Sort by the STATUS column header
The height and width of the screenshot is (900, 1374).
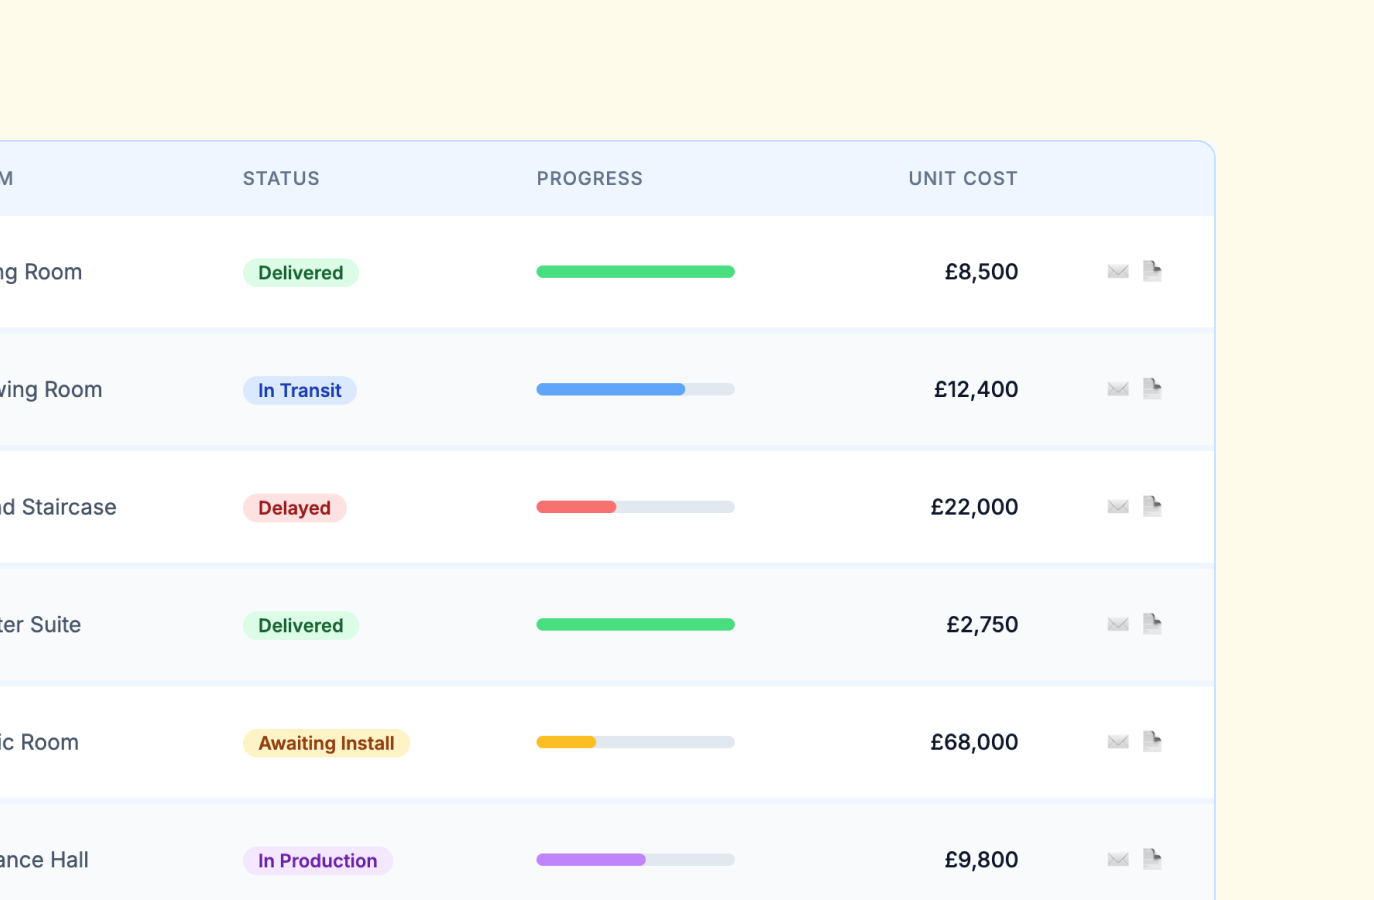(x=281, y=178)
